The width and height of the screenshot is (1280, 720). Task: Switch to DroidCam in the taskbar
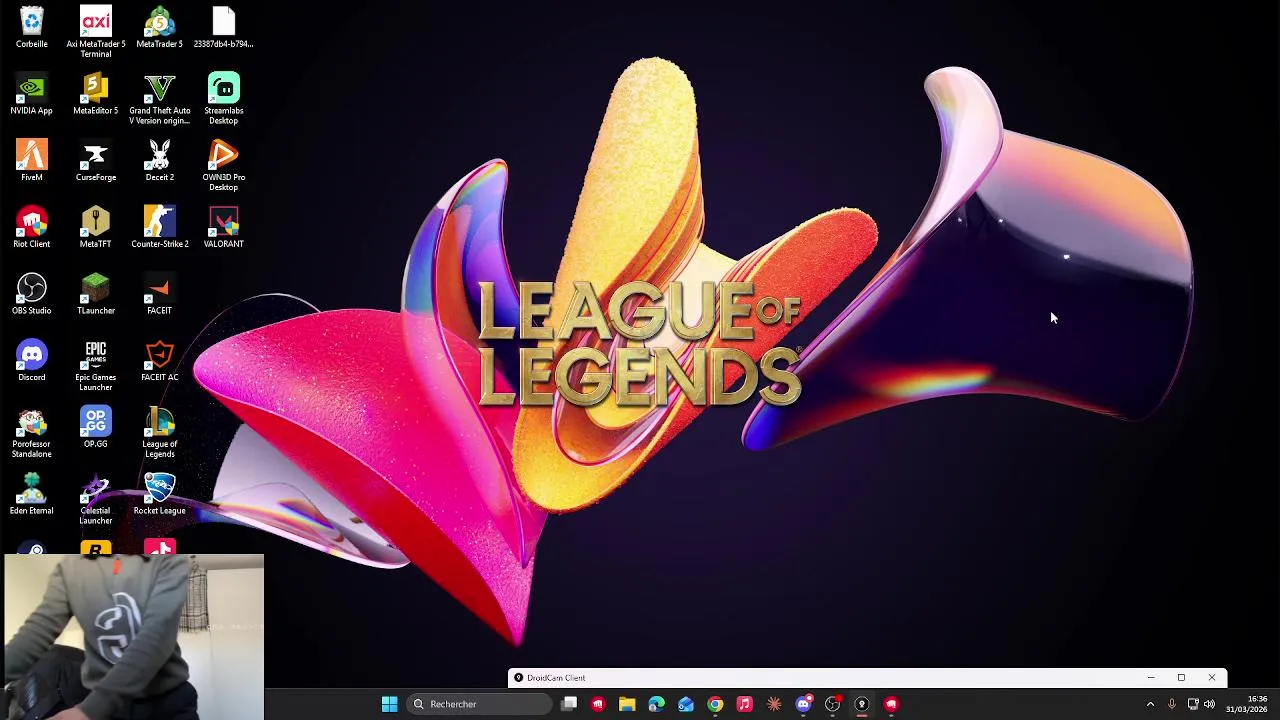point(862,704)
